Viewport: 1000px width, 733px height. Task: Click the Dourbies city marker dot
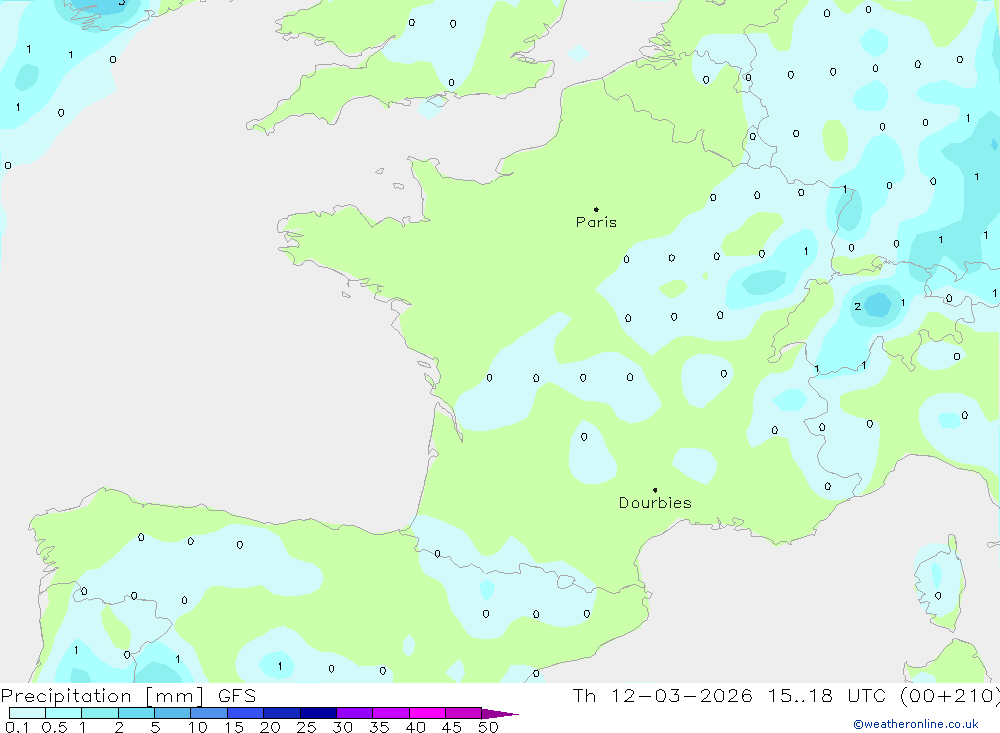(655, 490)
